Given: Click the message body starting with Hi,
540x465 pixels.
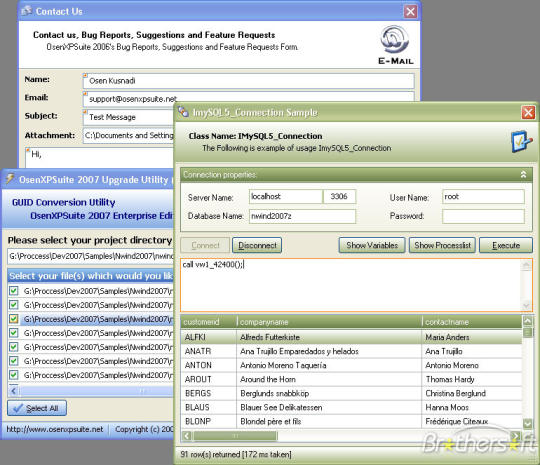Looking at the screenshot, I should click(100, 157).
